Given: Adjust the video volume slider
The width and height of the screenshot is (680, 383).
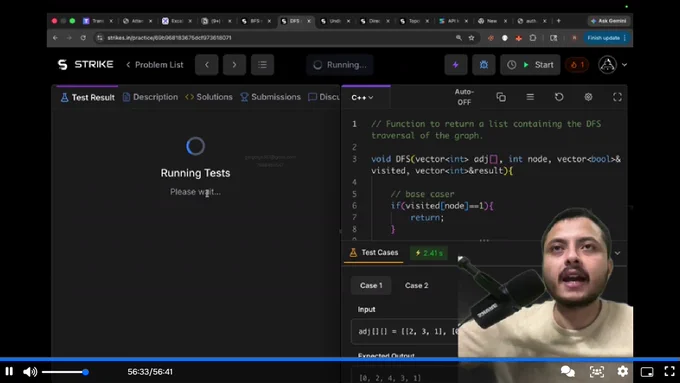Looking at the screenshot, I should tap(65, 372).
